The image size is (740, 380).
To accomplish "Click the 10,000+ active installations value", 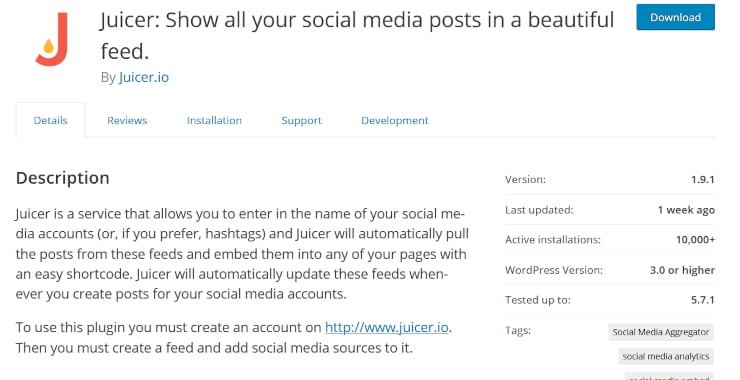I will [695, 240].
